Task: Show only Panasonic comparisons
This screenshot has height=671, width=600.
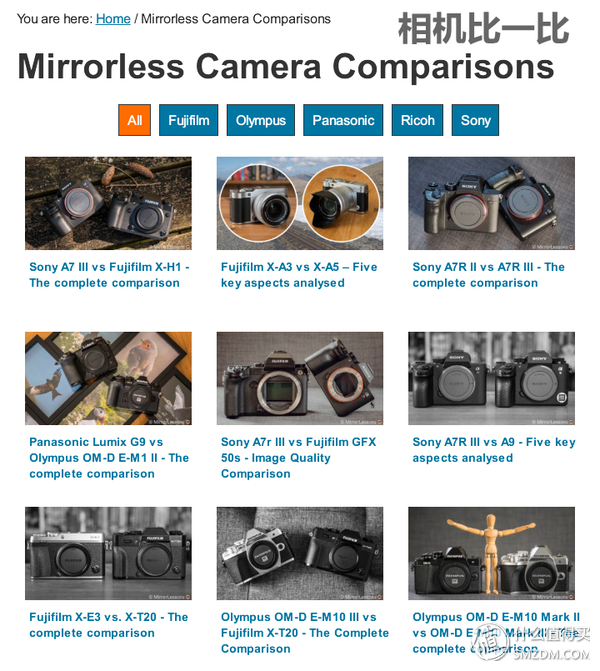Action: point(343,120)
